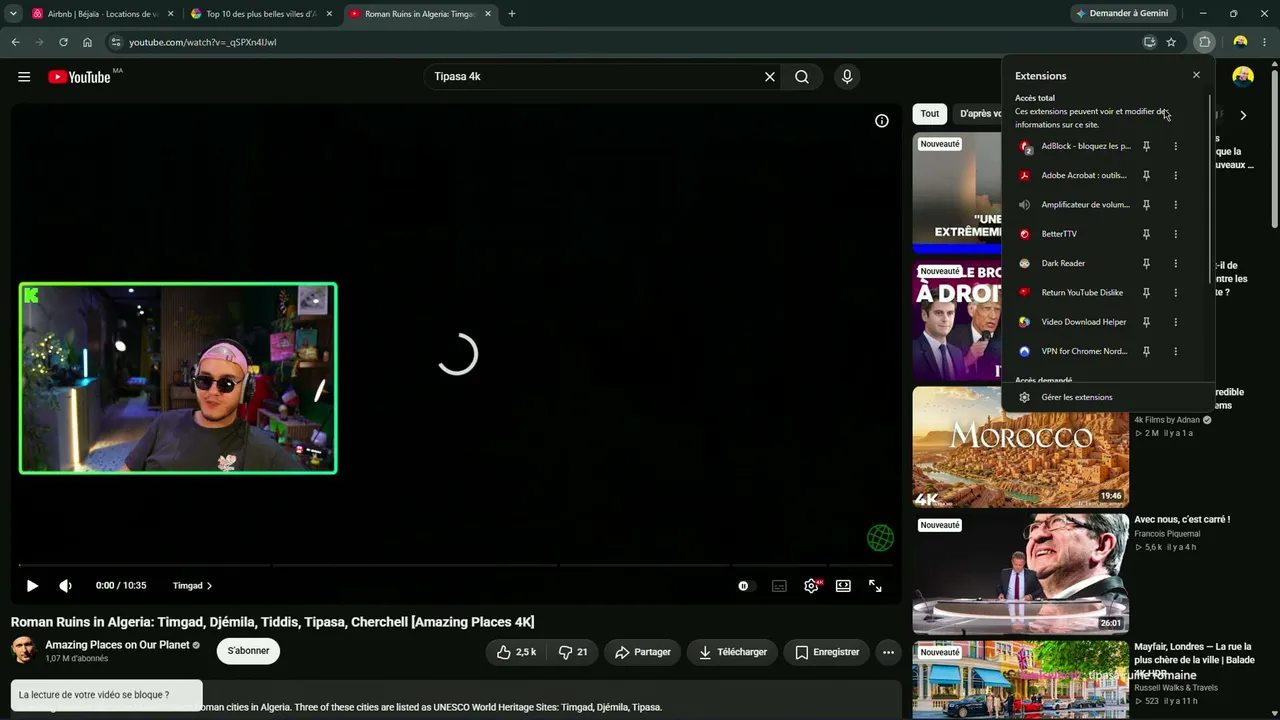The height and width of the screenshot is (720, 1280).
Task: Pin the AdBlock extension
Action: (x=1146, y=146)
